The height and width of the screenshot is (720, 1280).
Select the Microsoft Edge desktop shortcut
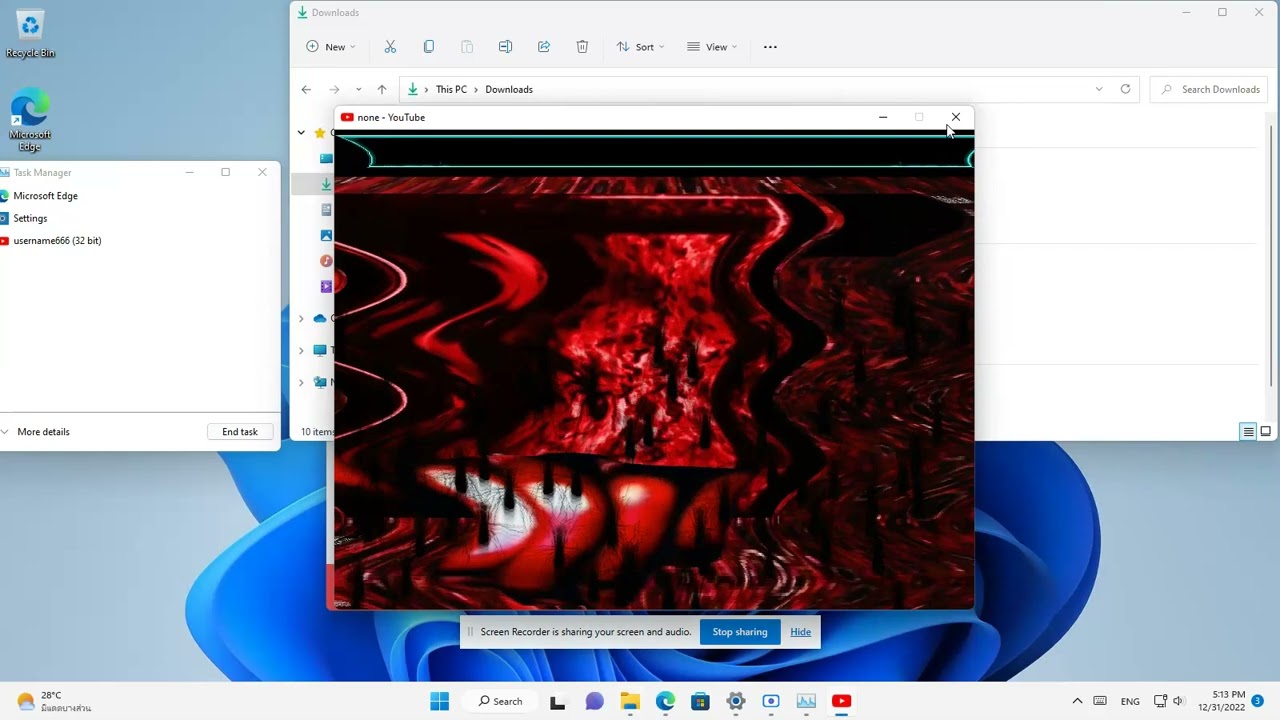(30, 120)
